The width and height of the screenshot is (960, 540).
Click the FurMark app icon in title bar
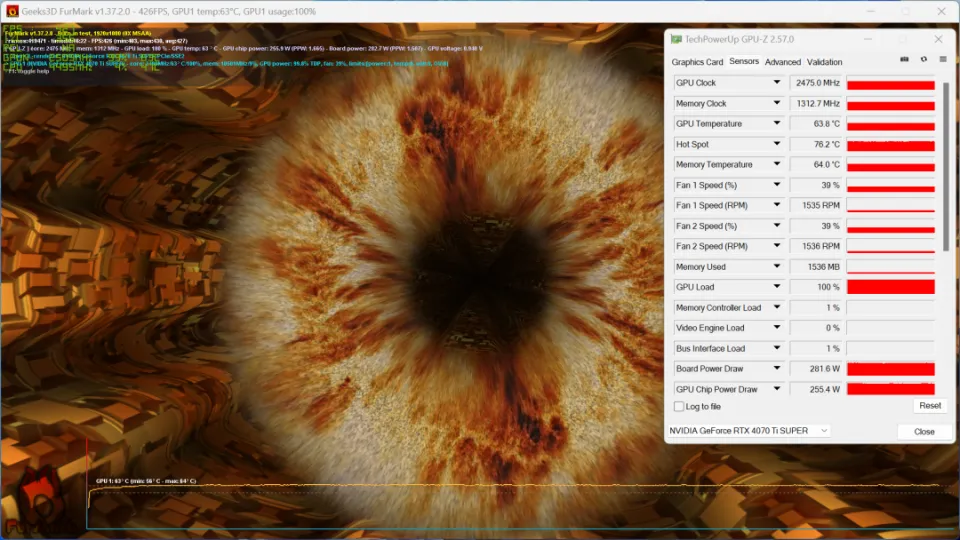(12, 11)
